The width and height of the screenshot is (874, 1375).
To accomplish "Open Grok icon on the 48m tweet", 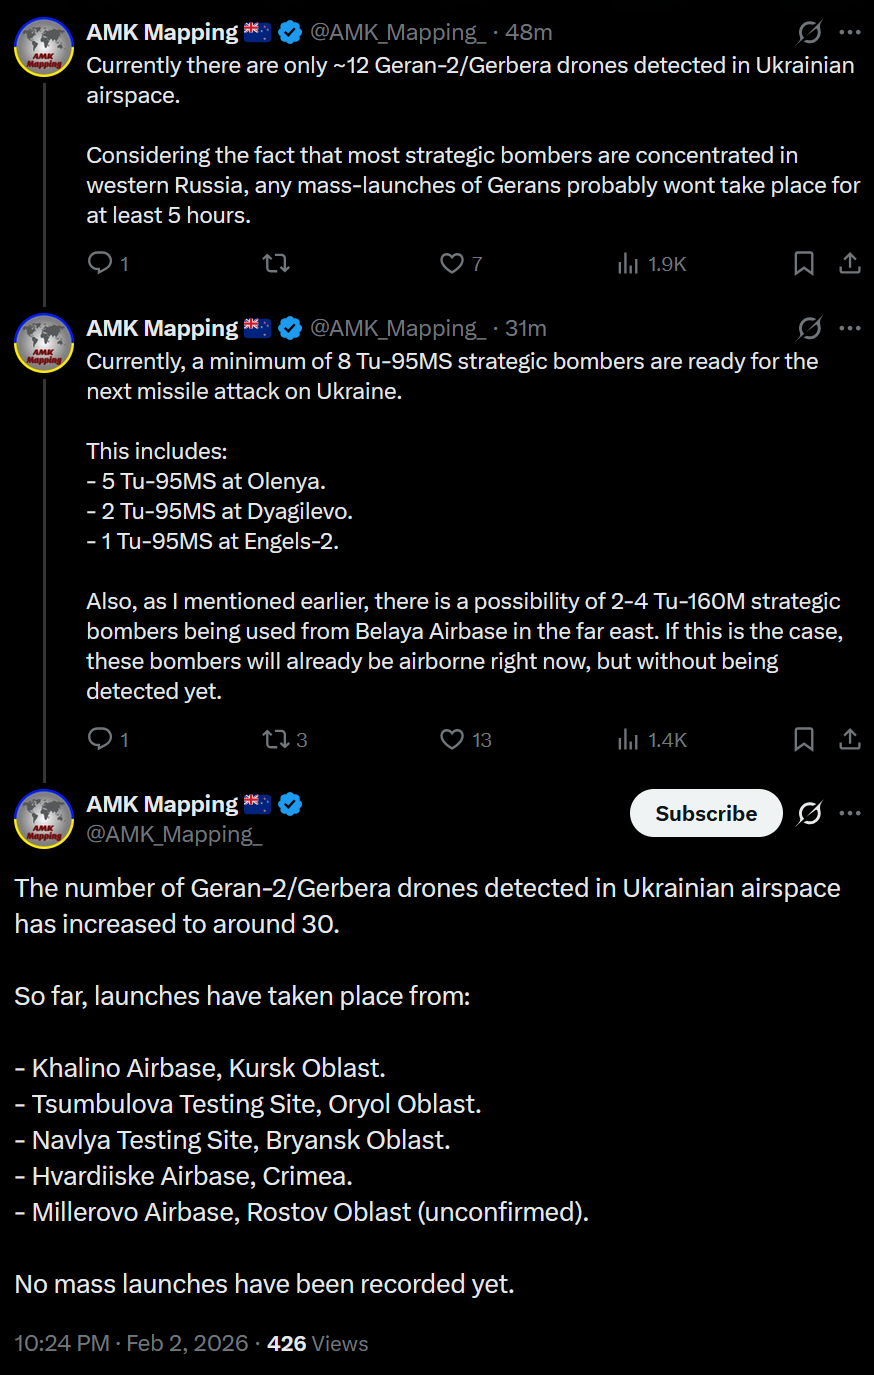I will point(809,33).
